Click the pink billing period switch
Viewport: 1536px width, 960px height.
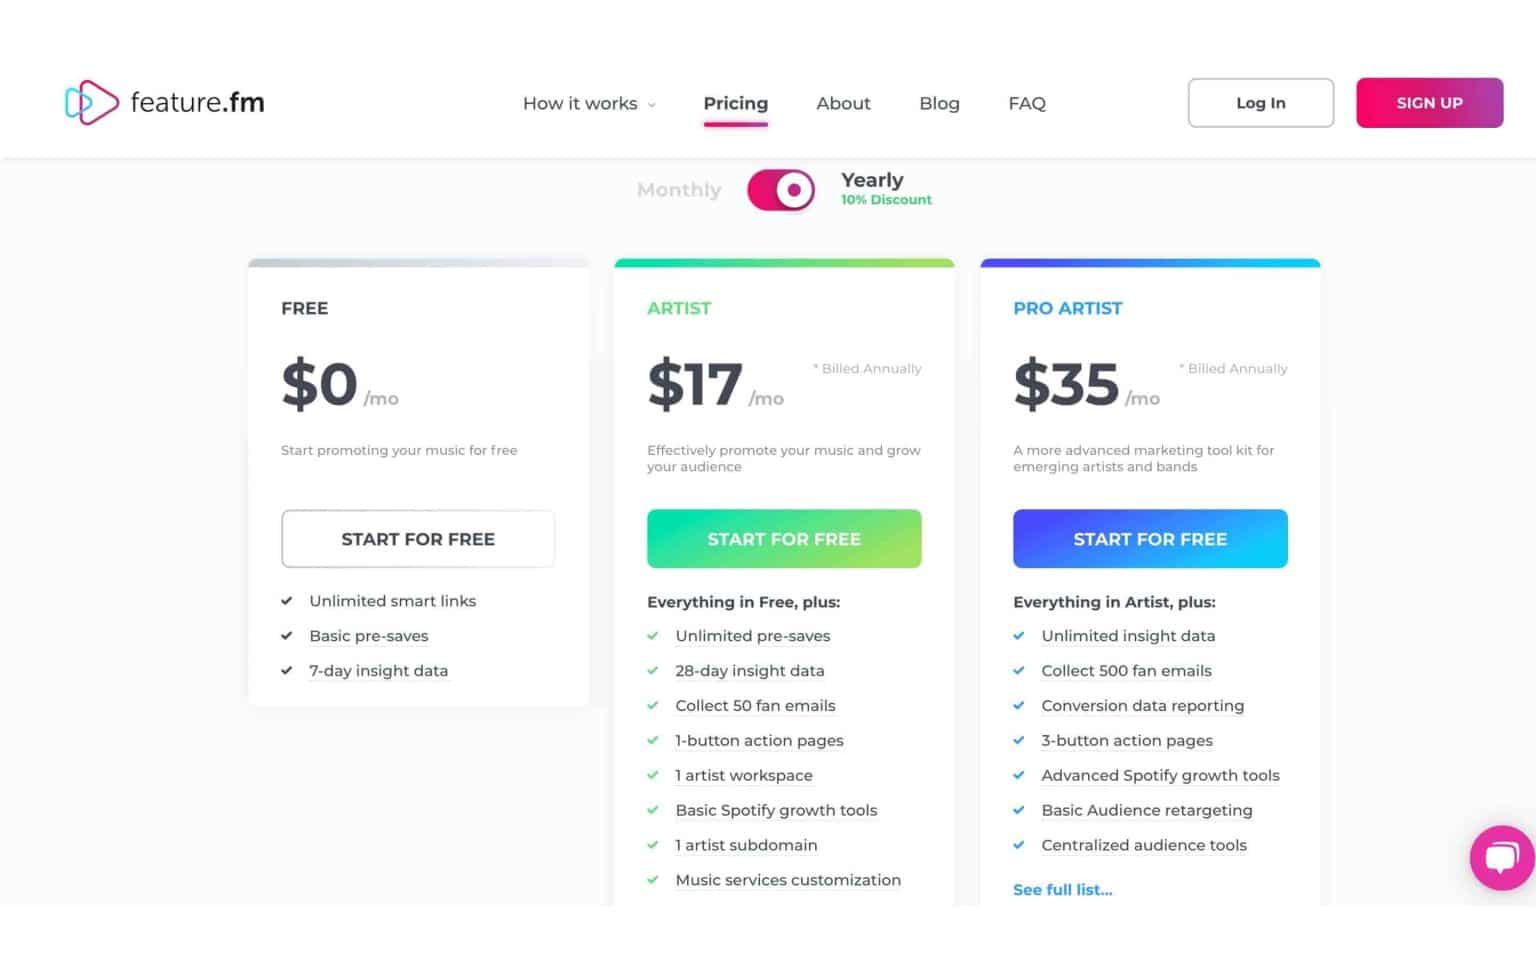pos(781,190)
